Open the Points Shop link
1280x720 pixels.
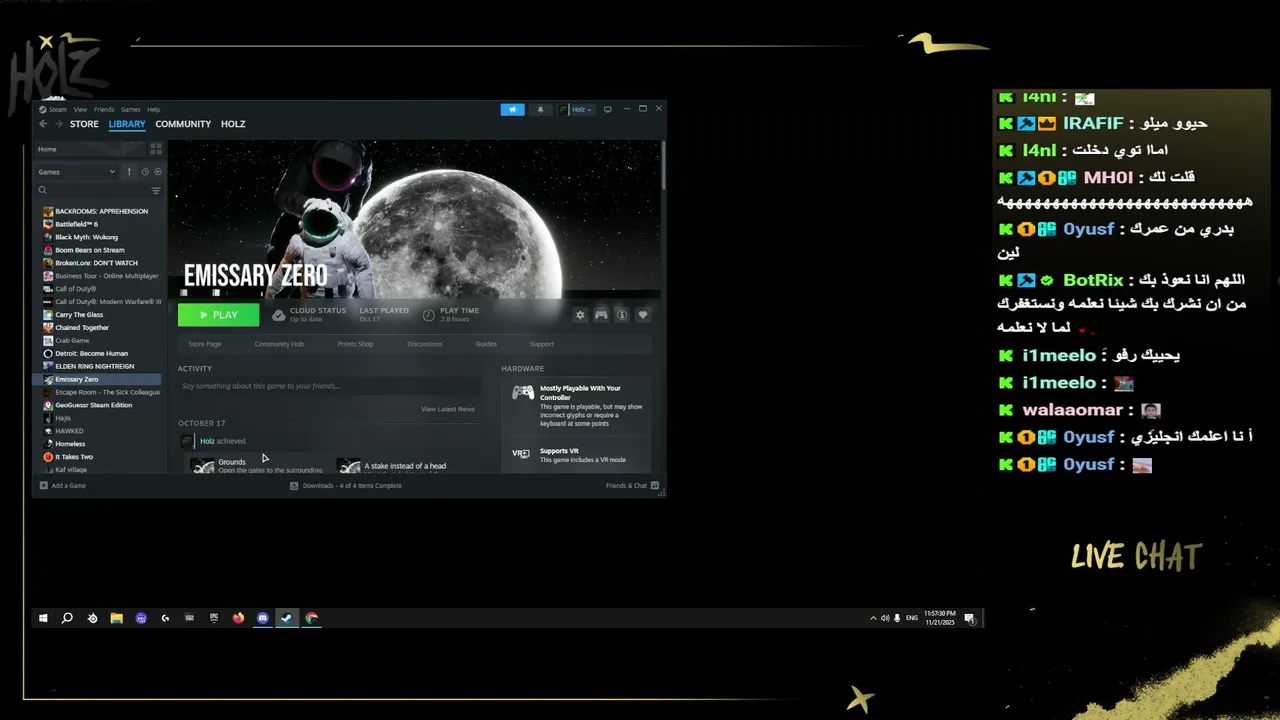pos(355,344)
